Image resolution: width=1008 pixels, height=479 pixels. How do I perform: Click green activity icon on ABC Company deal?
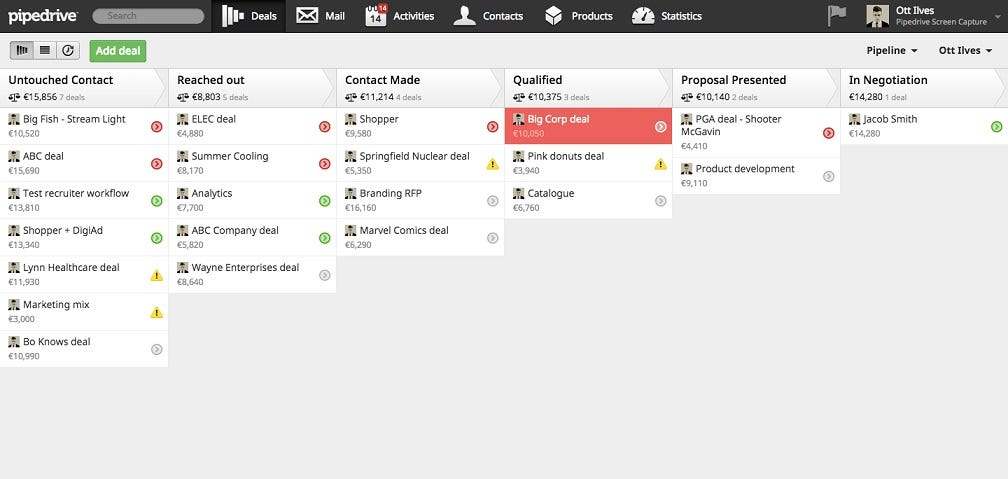click(325, 238)
